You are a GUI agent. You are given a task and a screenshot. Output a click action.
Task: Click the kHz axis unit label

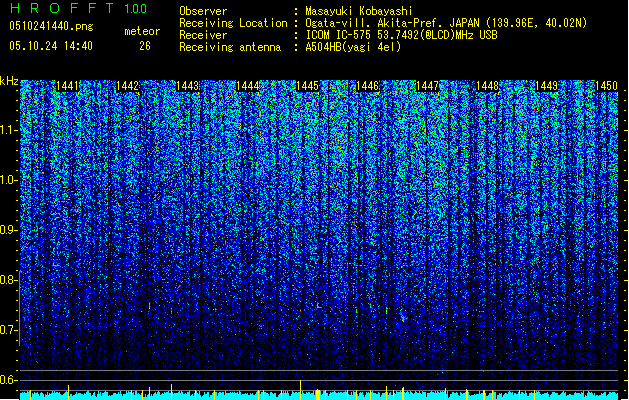tap(9, 81)
